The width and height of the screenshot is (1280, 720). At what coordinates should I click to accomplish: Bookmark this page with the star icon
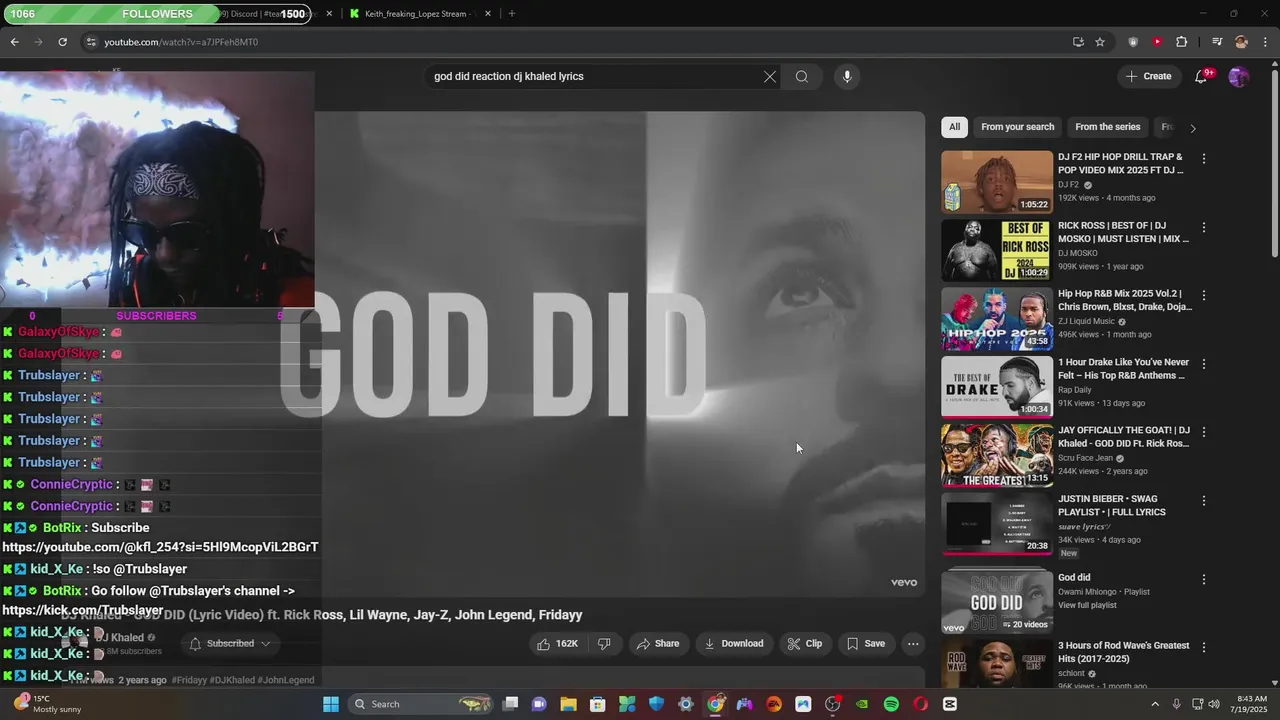1100,42
